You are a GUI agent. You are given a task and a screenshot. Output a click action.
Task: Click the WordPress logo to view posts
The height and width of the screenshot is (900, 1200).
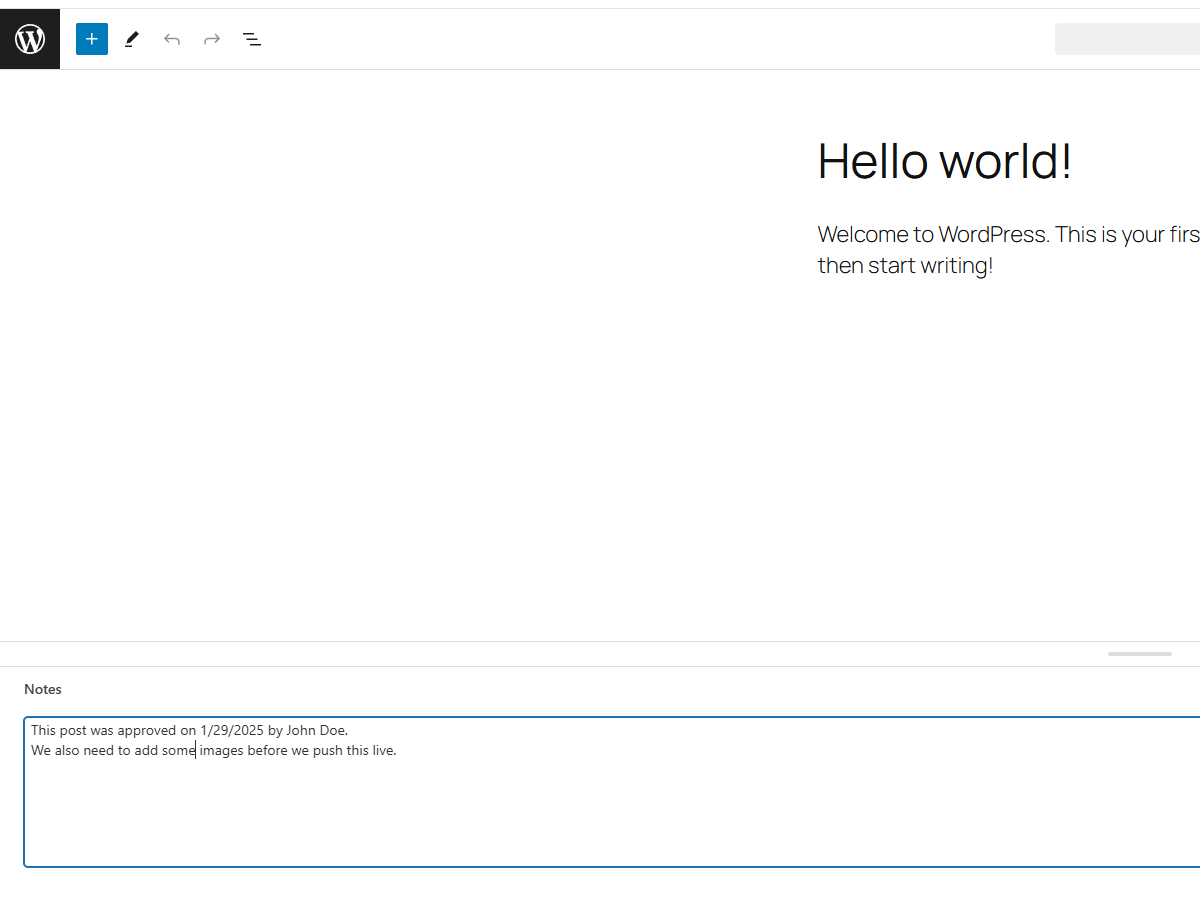tap(30, 39)
